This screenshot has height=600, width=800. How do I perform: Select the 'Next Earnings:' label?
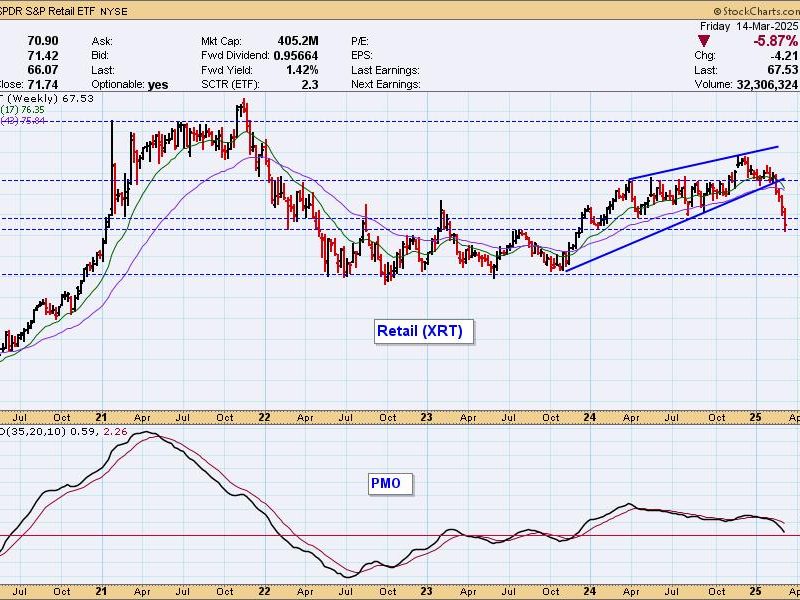tap(386, 84)
